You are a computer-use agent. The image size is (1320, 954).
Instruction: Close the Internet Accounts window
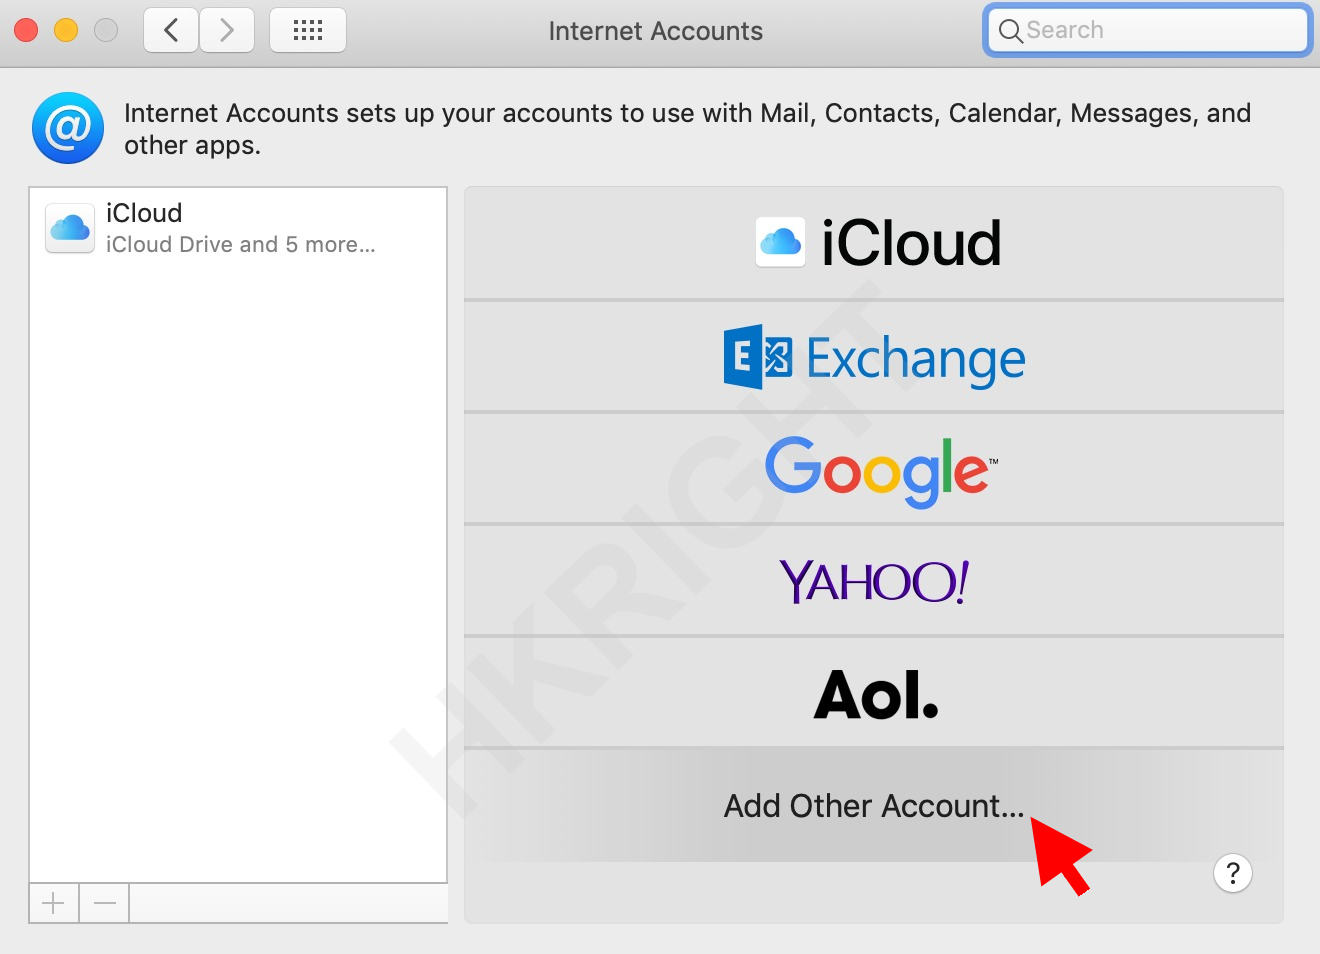pos(26,30)
